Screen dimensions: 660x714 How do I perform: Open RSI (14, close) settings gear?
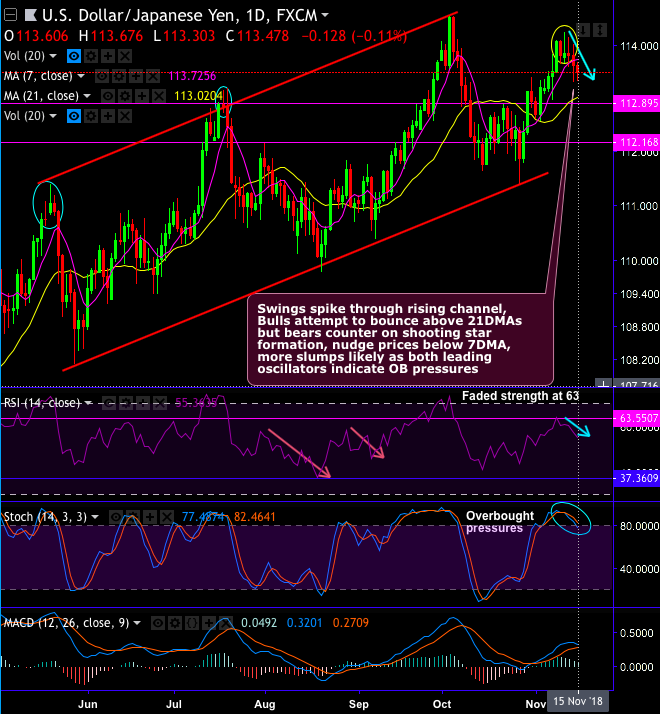point(126,403)
